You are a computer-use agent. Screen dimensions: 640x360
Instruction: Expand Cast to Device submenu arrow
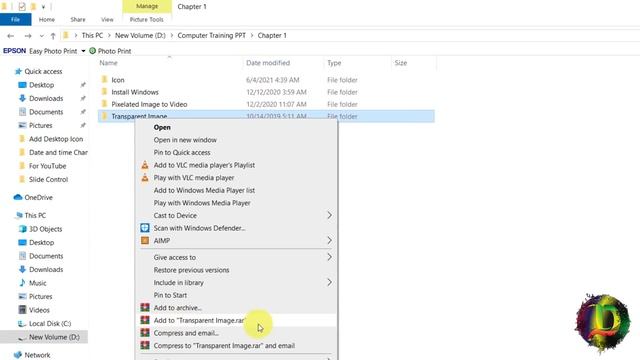[x=329, y=215]
